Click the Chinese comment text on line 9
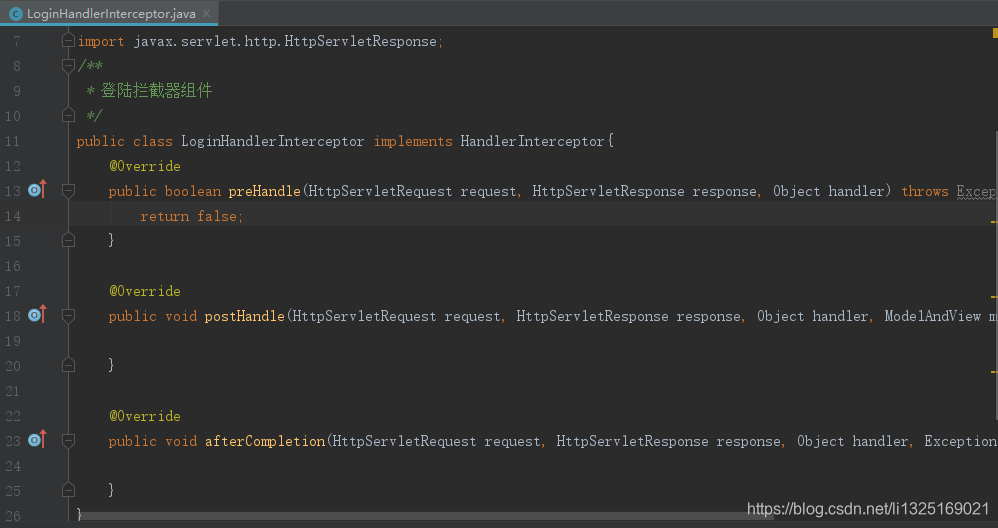This screenshot has width=998, height=528. pos(157,90)
